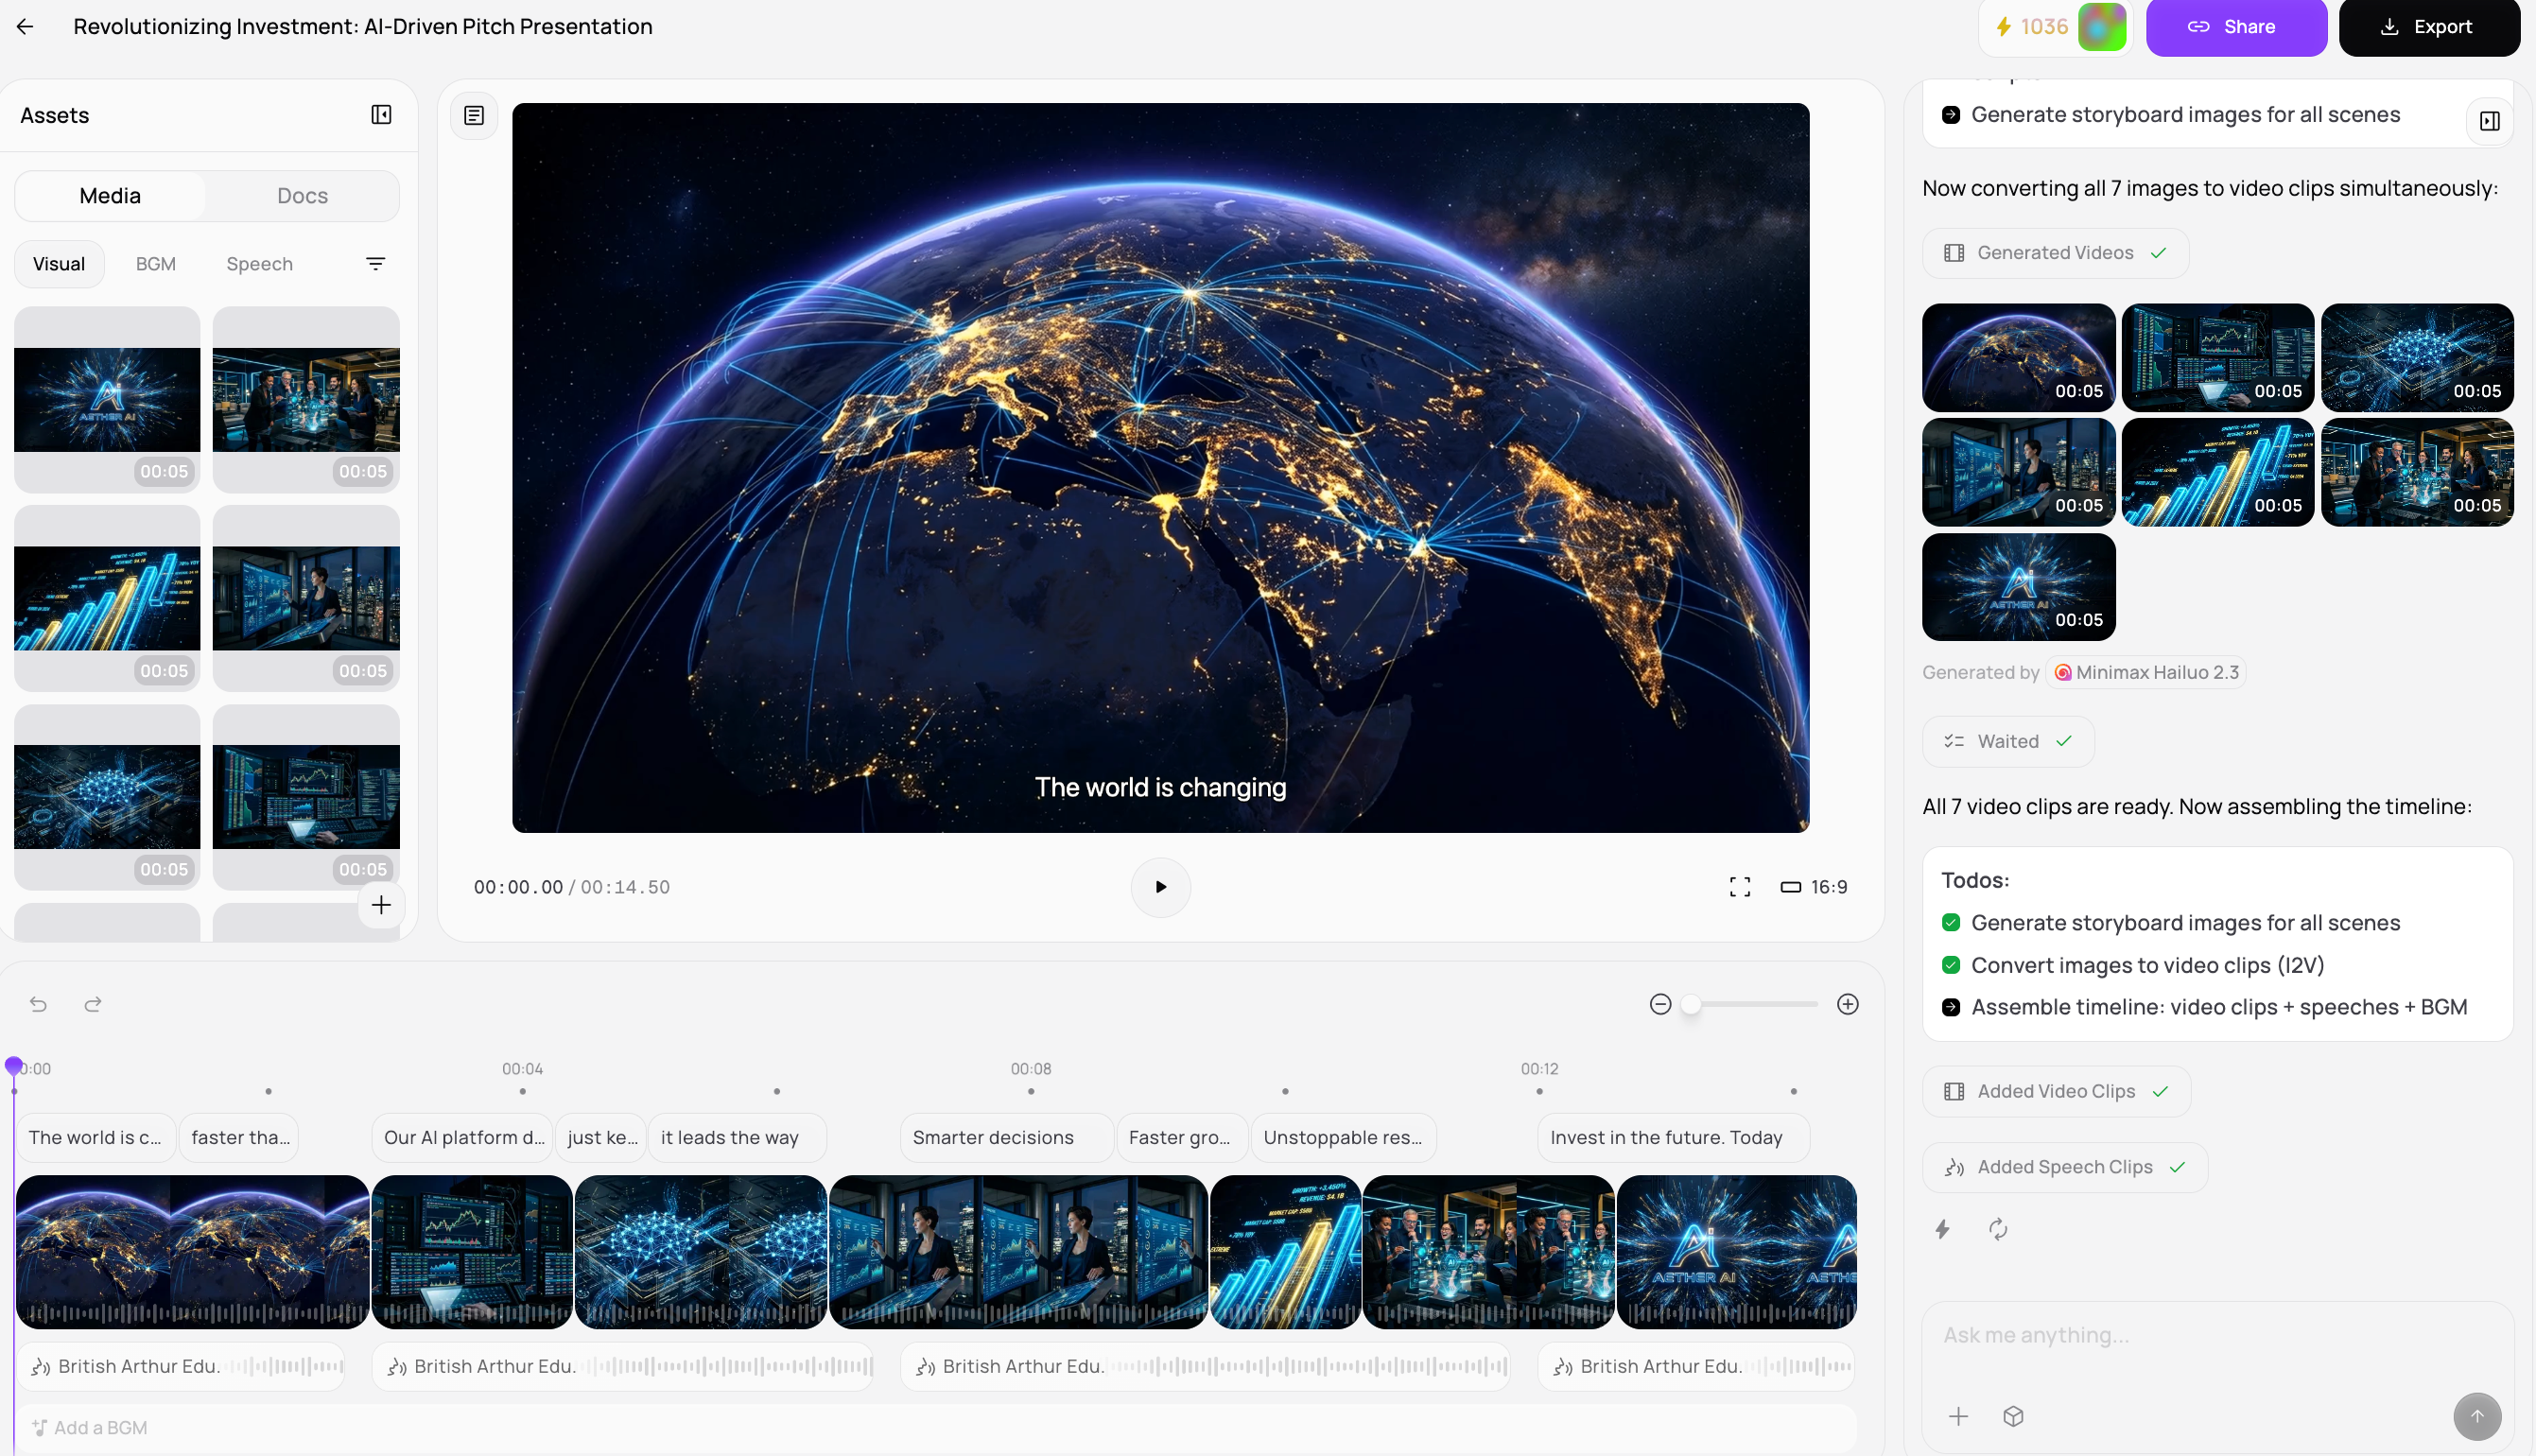The height and width of the screenshot is (1456, 2536).
Task: Click the add media plus button
Action: pyautogui.click(x=381, y=905)
